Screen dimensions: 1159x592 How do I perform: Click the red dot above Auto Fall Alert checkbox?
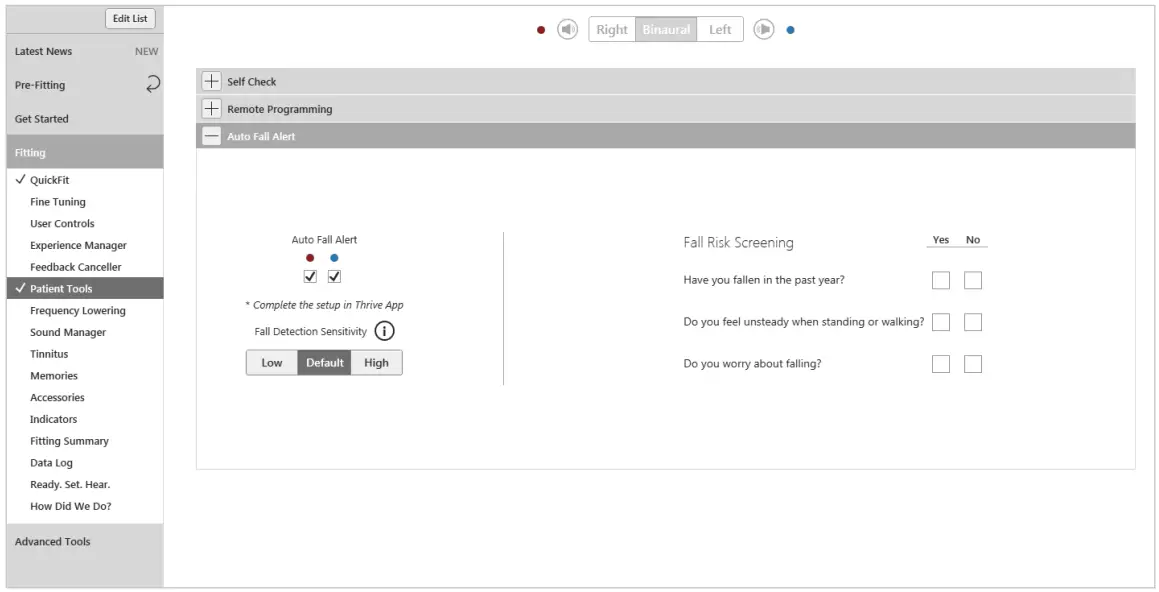[x=309, y=257]
